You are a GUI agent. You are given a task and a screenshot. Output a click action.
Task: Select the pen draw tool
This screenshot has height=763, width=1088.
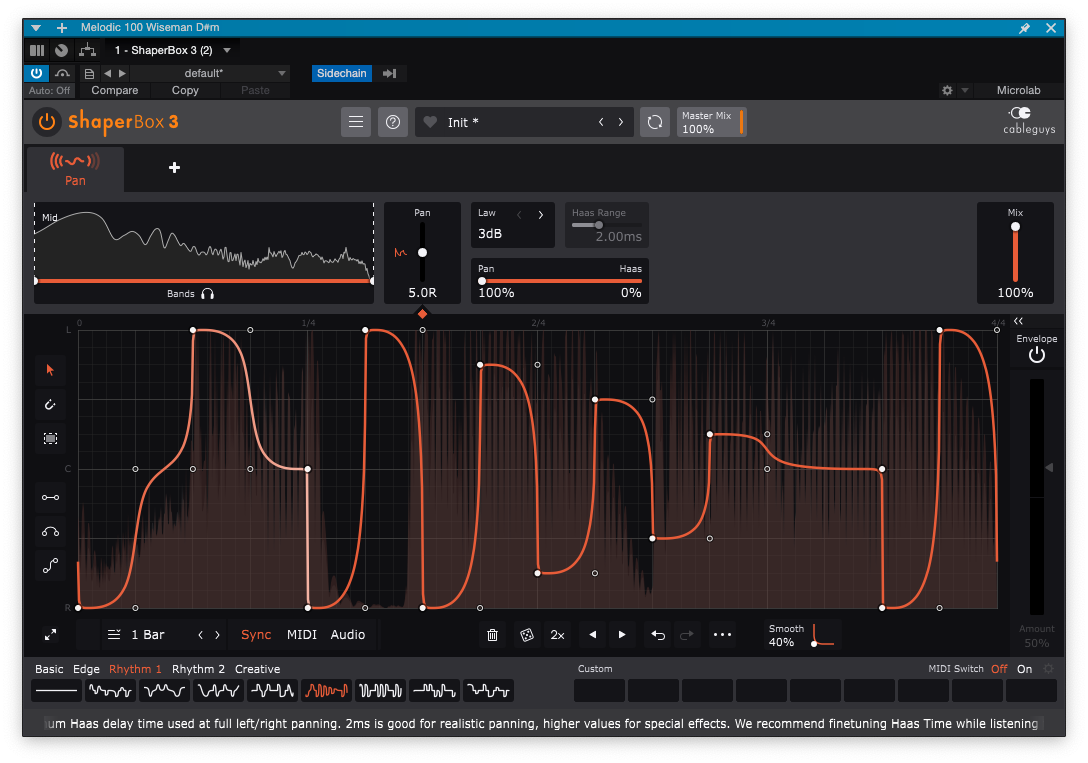[x=50, y=404]
